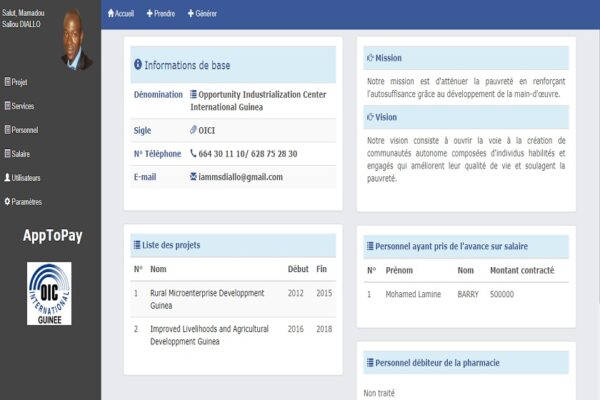Select the email iammsdiallo@gmail.com
Screen dimensions: 600x400
tap(241, 177)
